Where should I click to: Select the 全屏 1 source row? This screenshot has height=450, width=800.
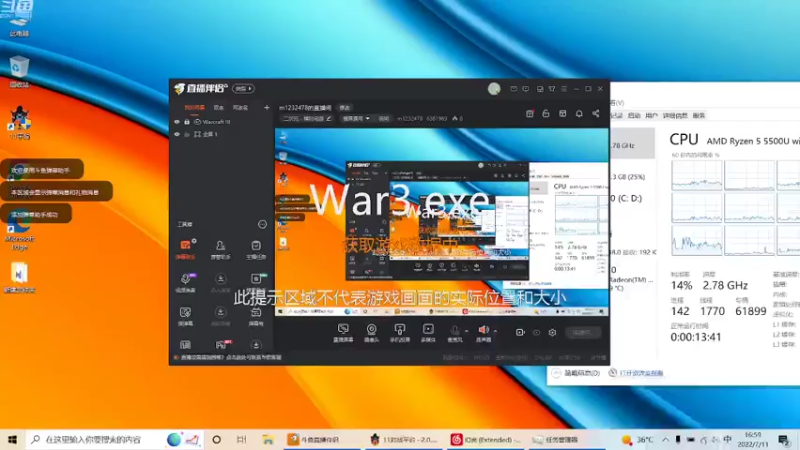pyautogui.click(x=221, y=134)
